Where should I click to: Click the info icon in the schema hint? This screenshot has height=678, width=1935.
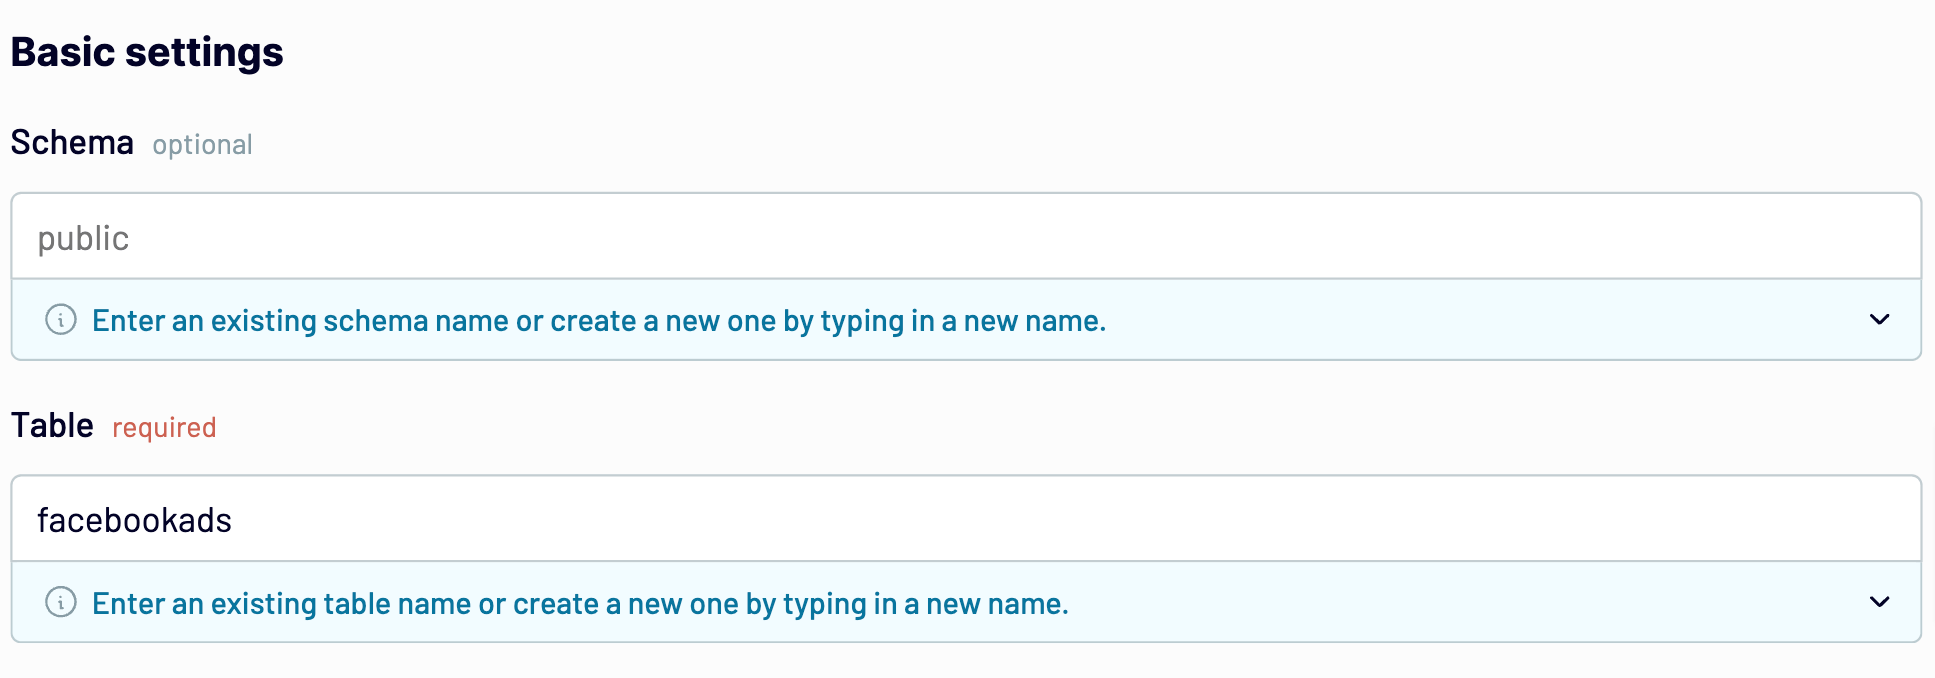[61, 320]
